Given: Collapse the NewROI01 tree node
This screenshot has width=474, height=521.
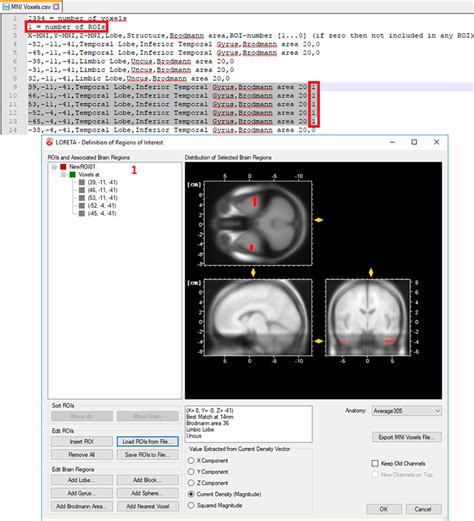Looking at the screenshot, I should pos(54,167).
